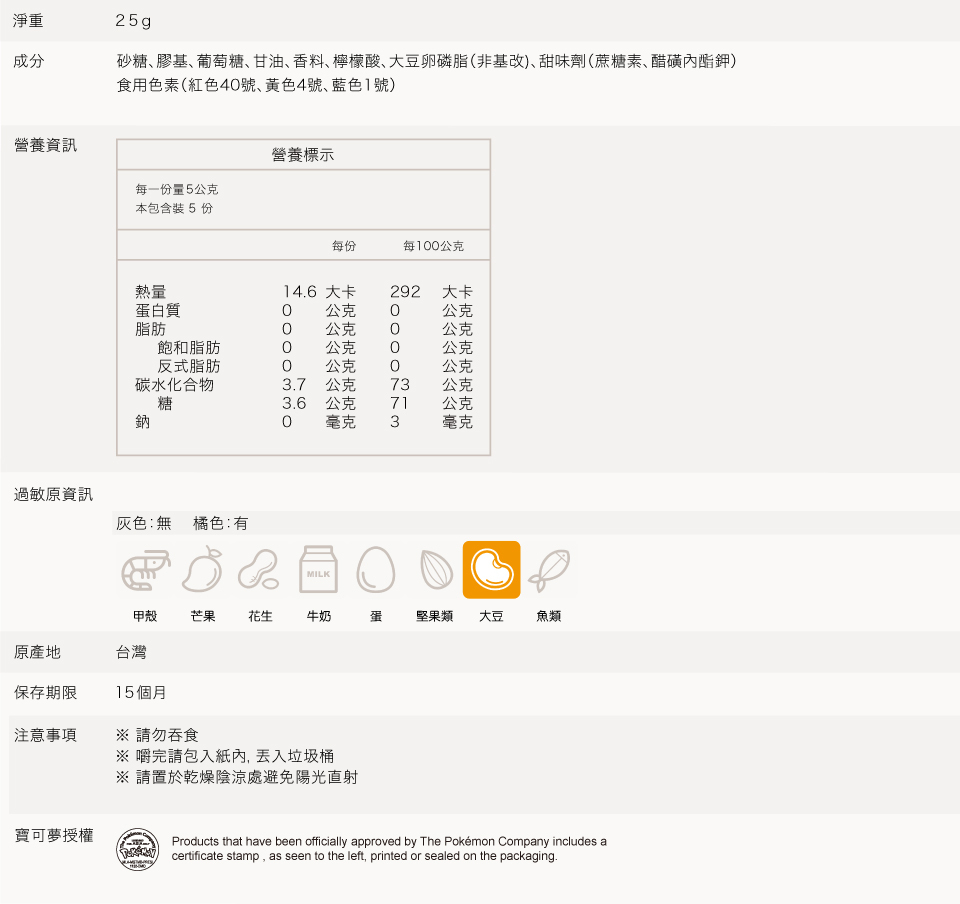This screenshot has height=904, width=960.
Task: Select the 蛋 label under egg icon
Action: 376,616
